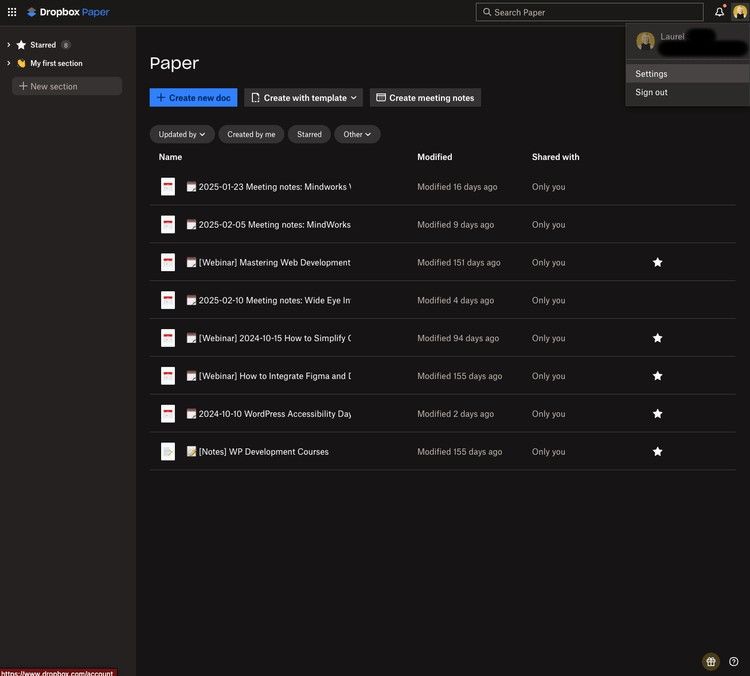The width and height of the screenshot is (750, 676).
Task: Open the Updated by filter dropdown
Action: (x=182, y=134)
